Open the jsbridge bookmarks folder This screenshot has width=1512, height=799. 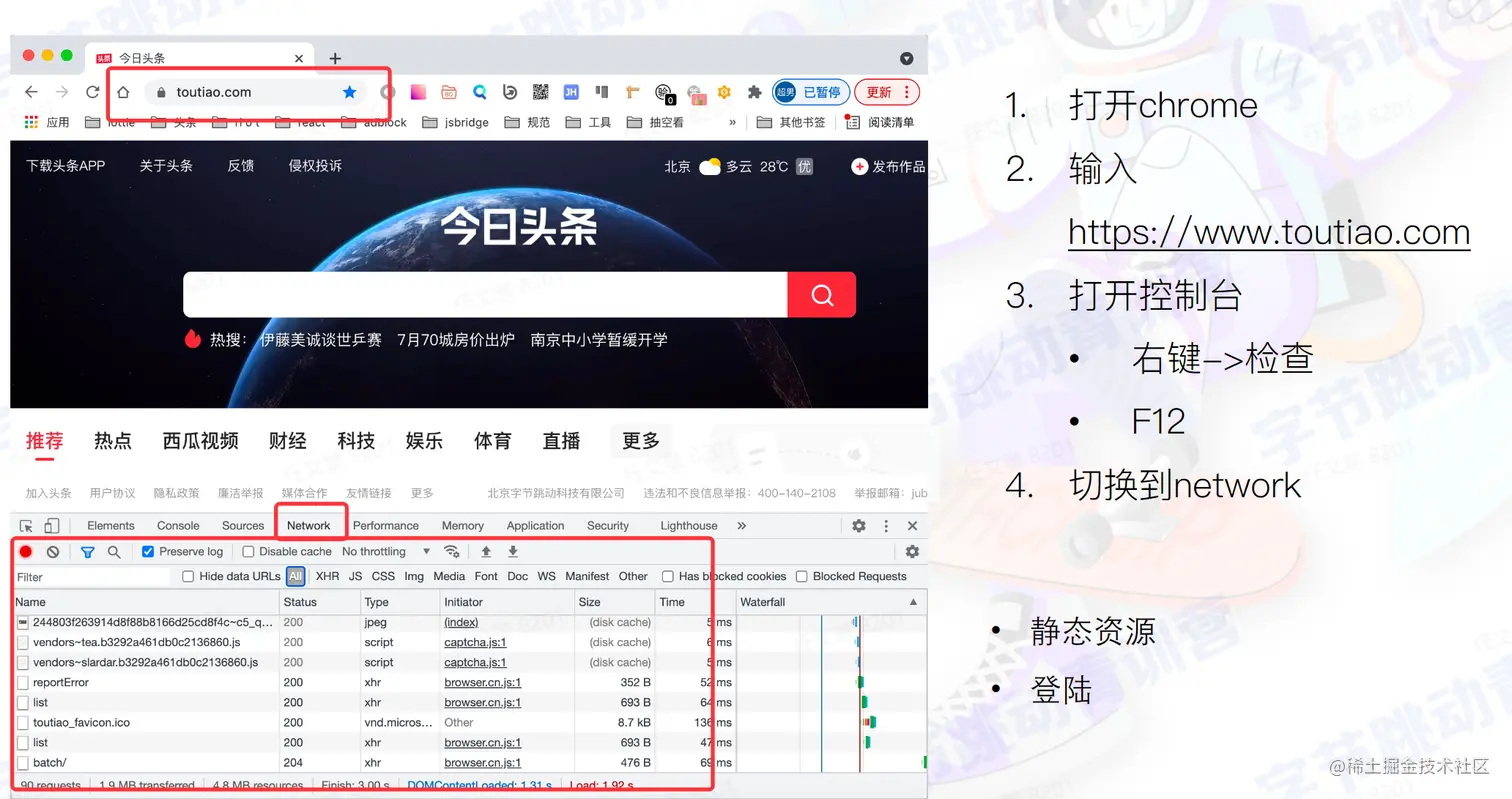[456, 122]
